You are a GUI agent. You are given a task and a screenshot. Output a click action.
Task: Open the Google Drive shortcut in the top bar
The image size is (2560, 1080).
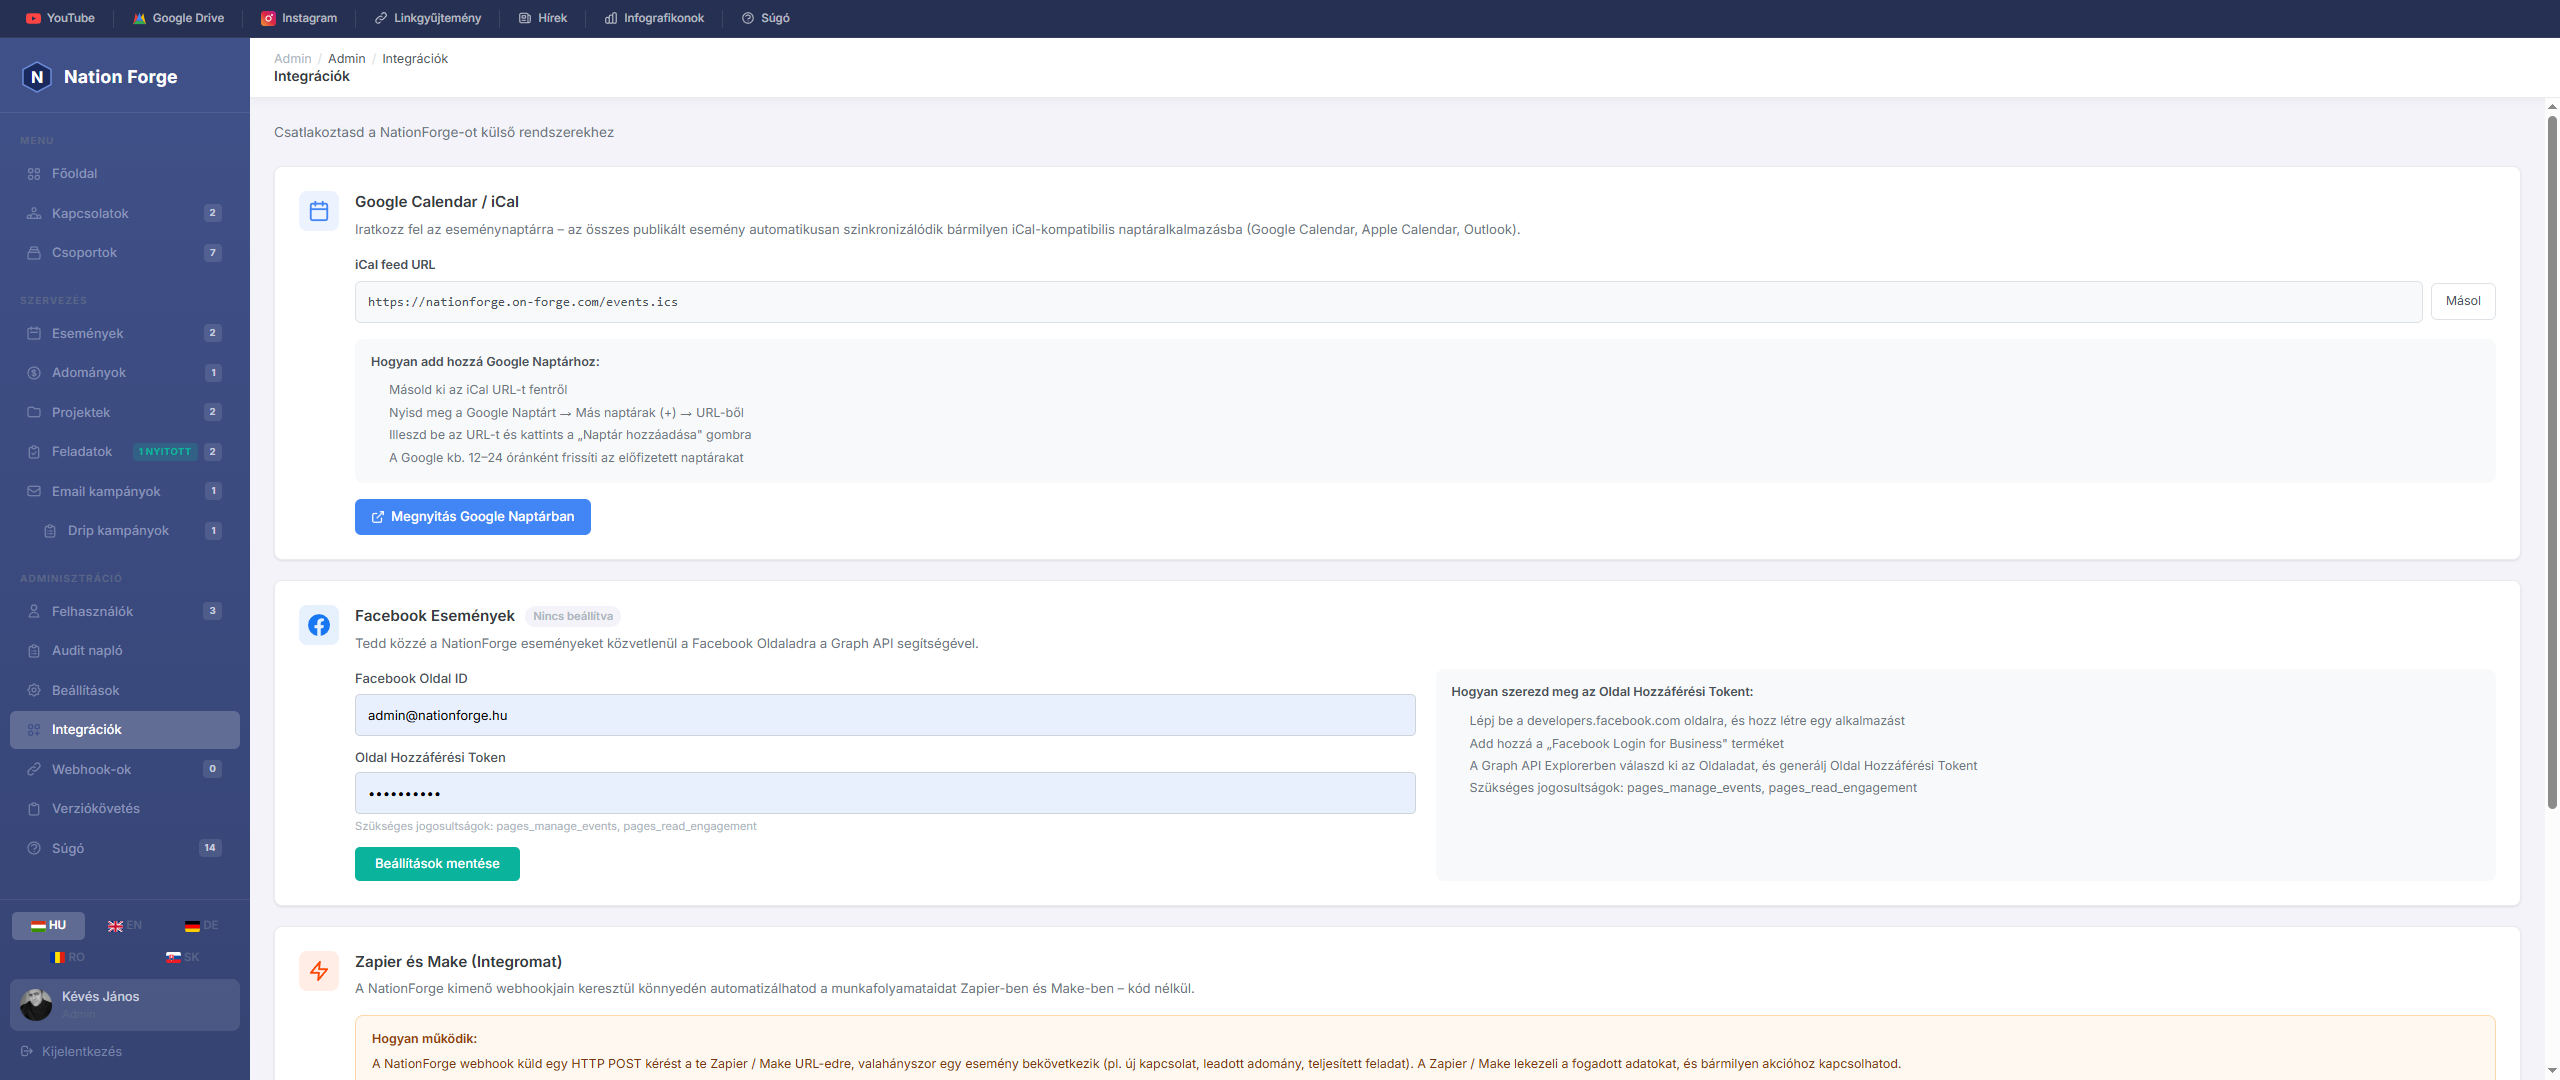tap(178, 18)
